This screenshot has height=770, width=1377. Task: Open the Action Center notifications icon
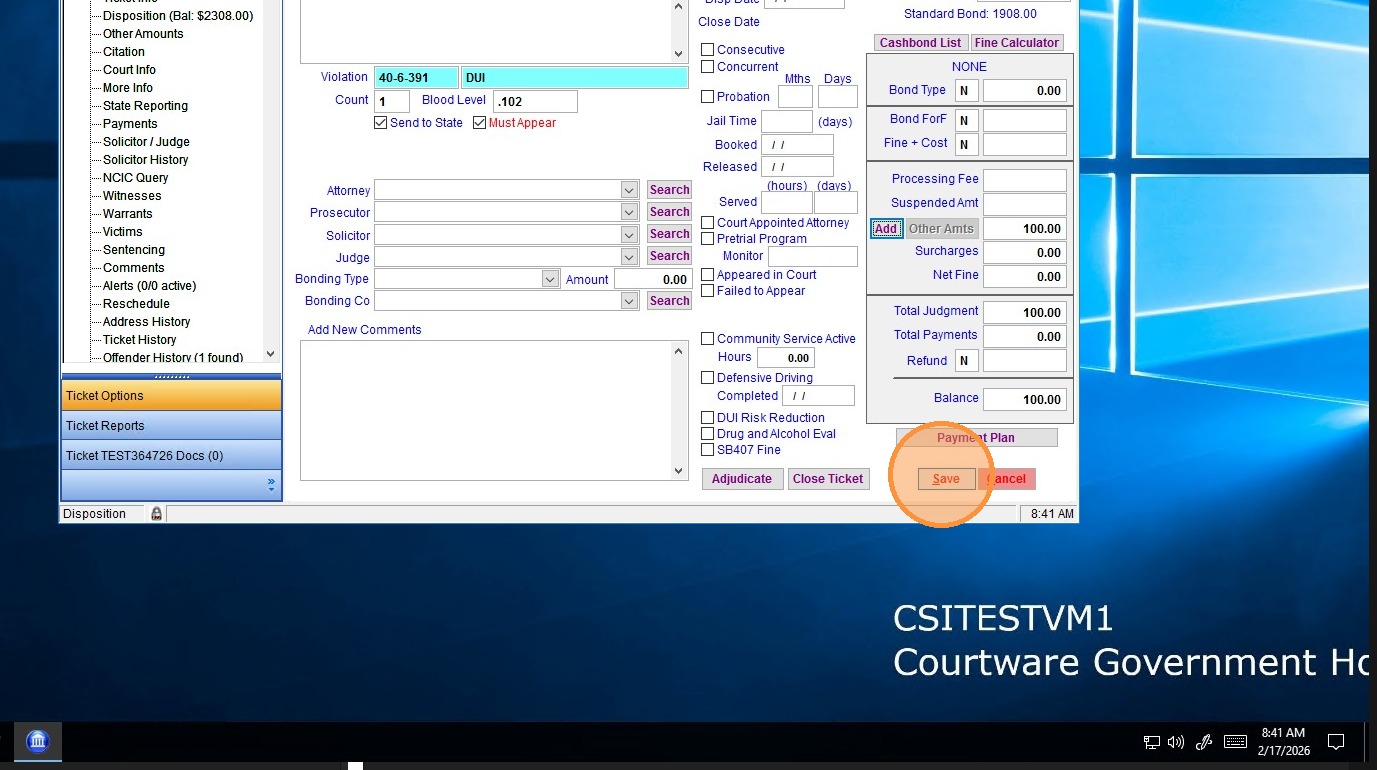(1335, 742)
